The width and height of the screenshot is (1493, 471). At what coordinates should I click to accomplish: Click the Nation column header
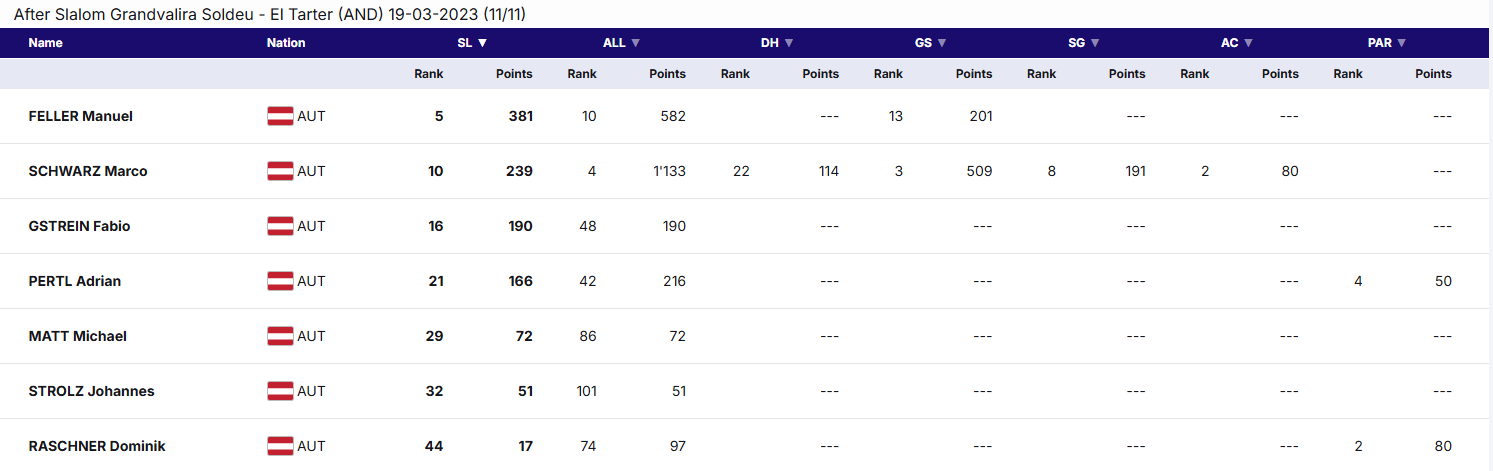286,43
